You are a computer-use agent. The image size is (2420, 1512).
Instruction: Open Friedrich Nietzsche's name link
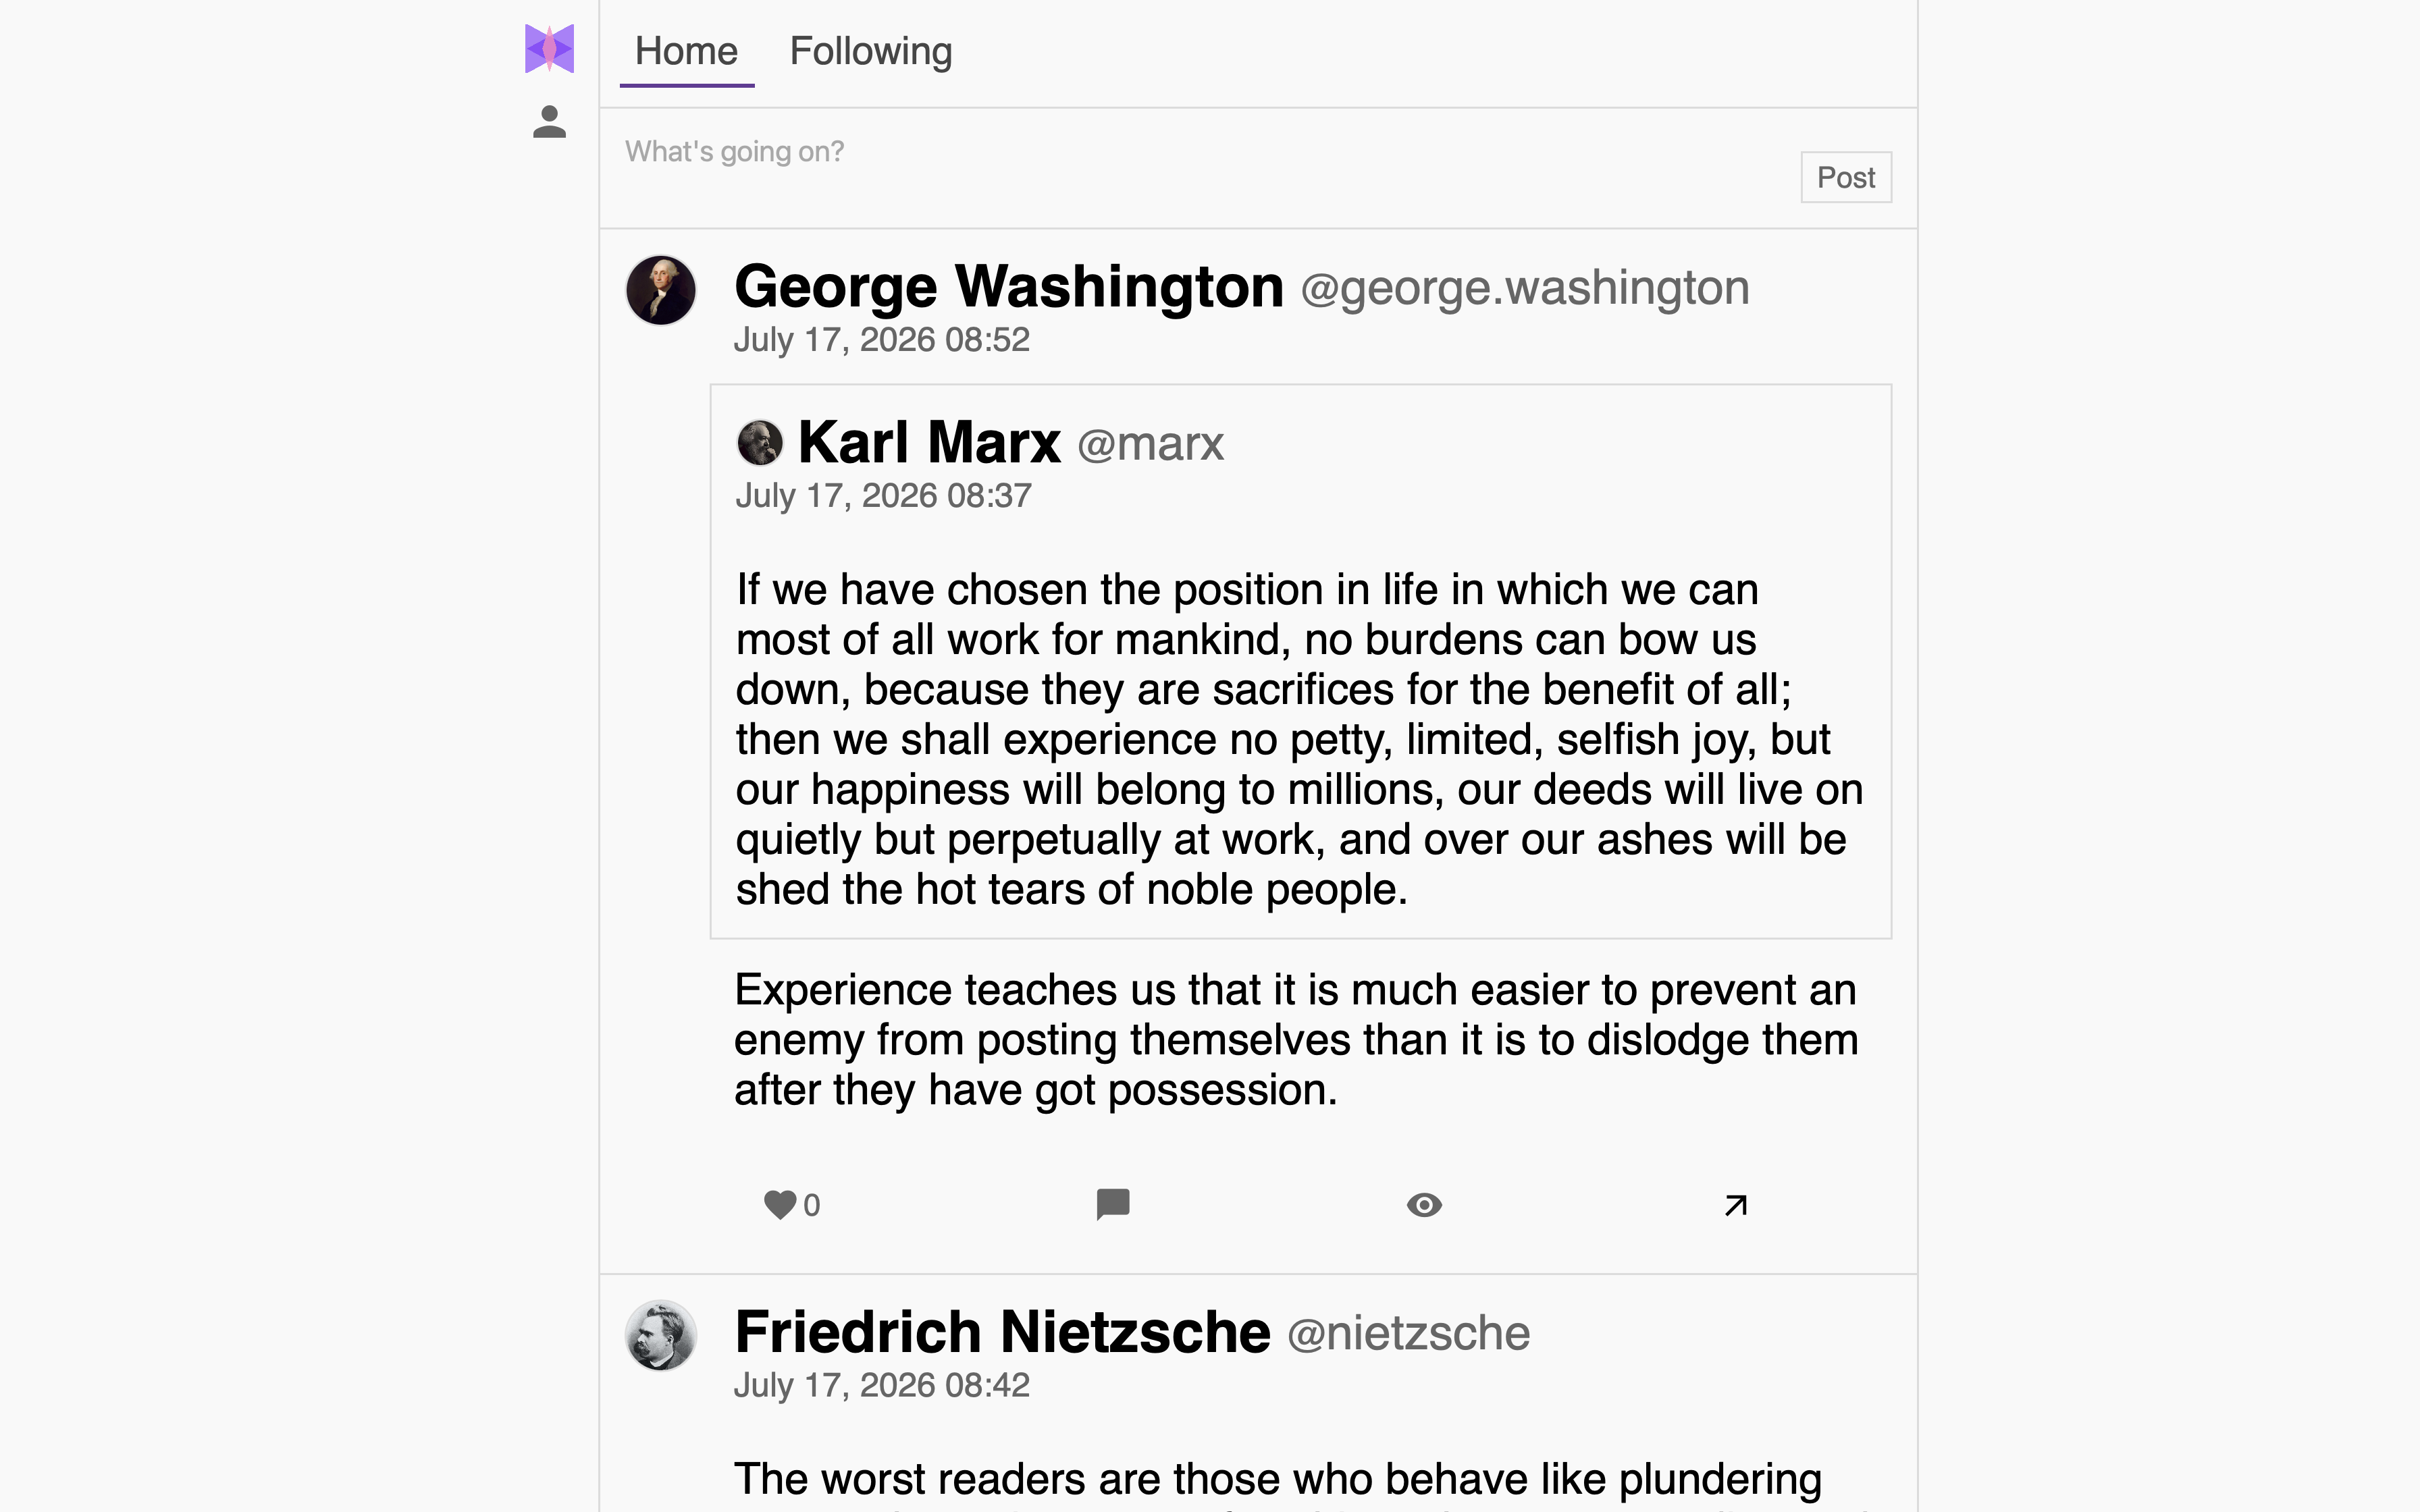pos(1002,1332)
